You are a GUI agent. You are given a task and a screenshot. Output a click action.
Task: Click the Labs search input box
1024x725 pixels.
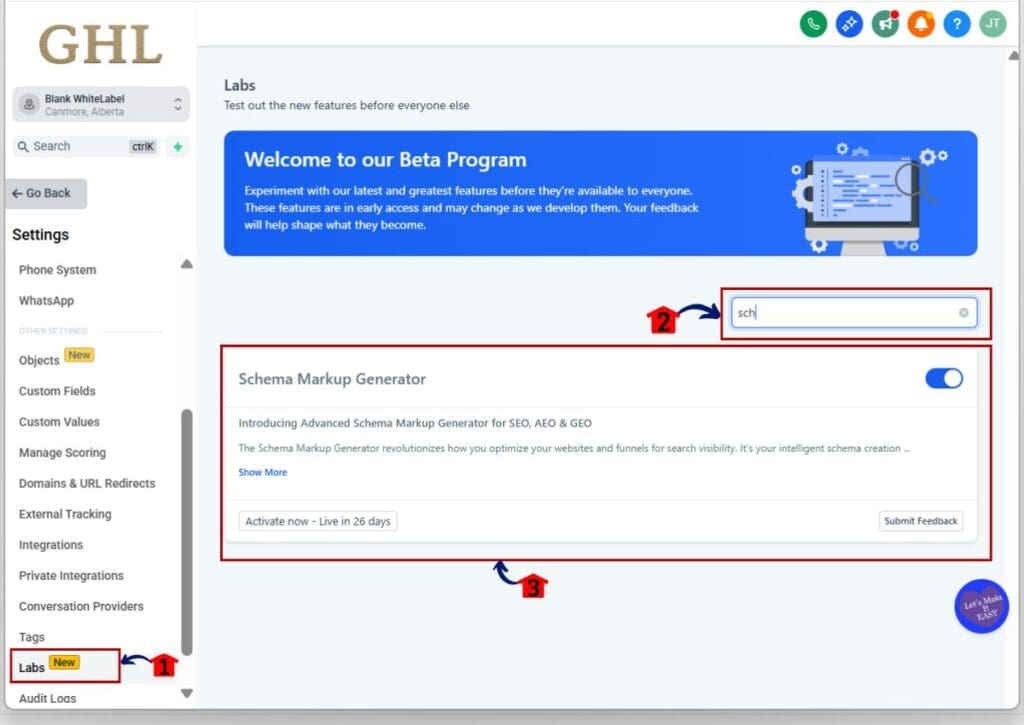(x=850, y=313)
